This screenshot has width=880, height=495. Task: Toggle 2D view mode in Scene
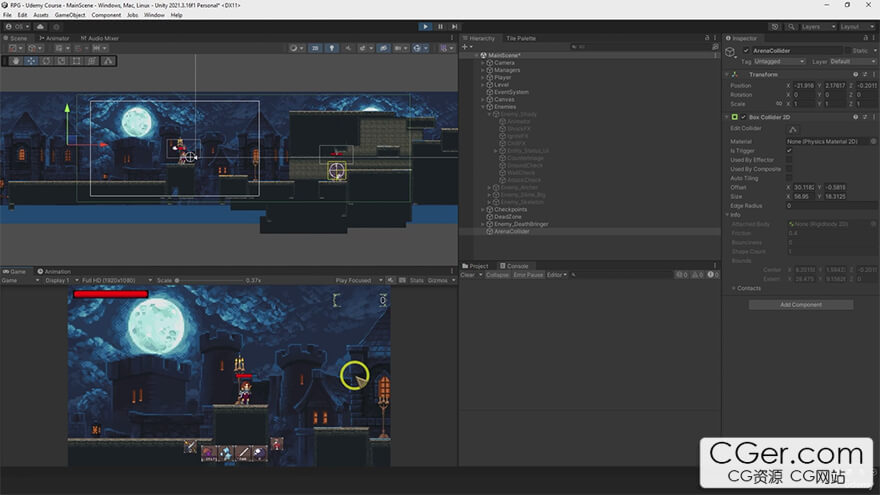315,48
